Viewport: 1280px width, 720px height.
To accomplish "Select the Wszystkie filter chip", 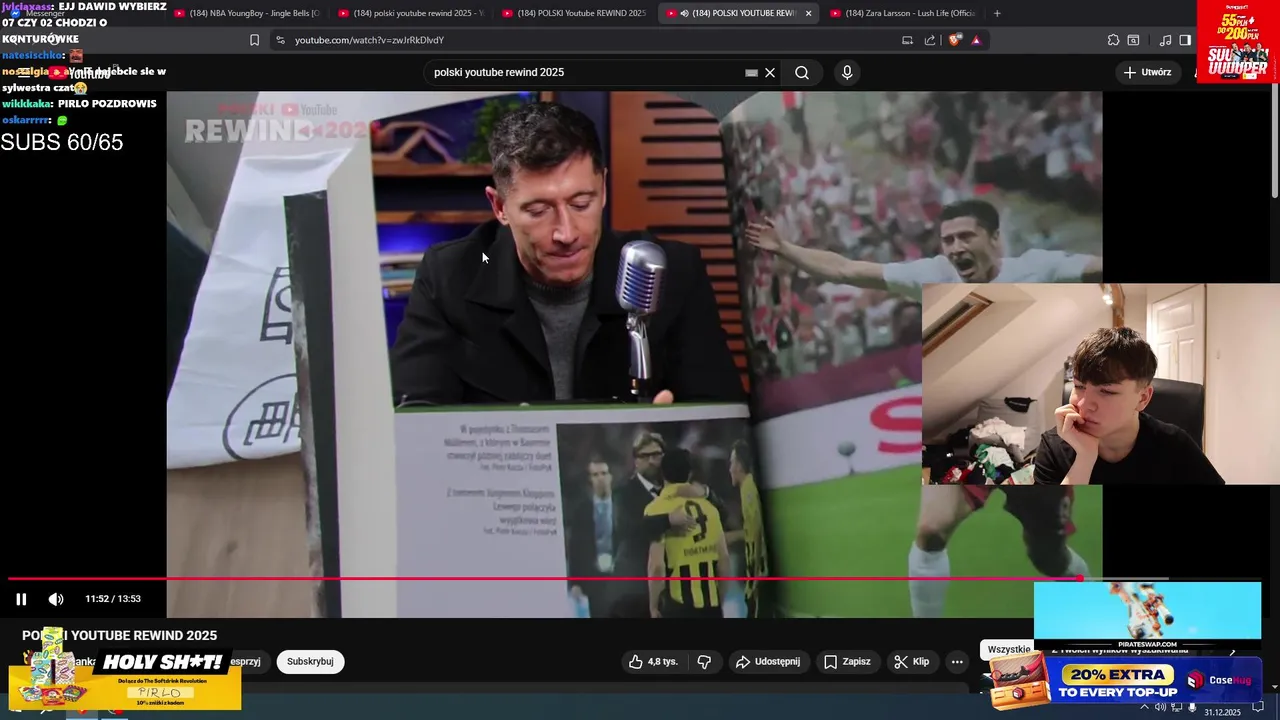I will click(1009, 649).
